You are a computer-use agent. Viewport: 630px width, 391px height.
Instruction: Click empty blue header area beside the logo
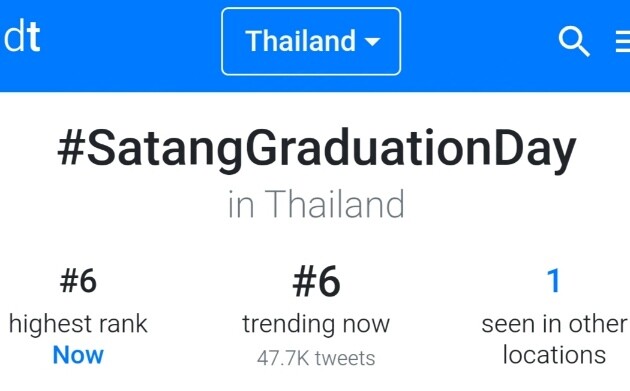[129, 44]
